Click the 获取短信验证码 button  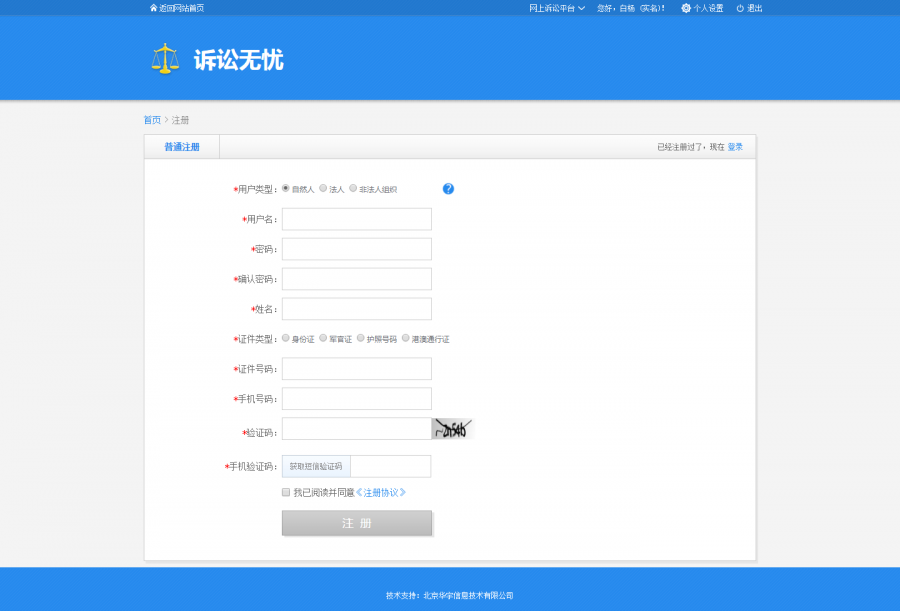[316, 466]
